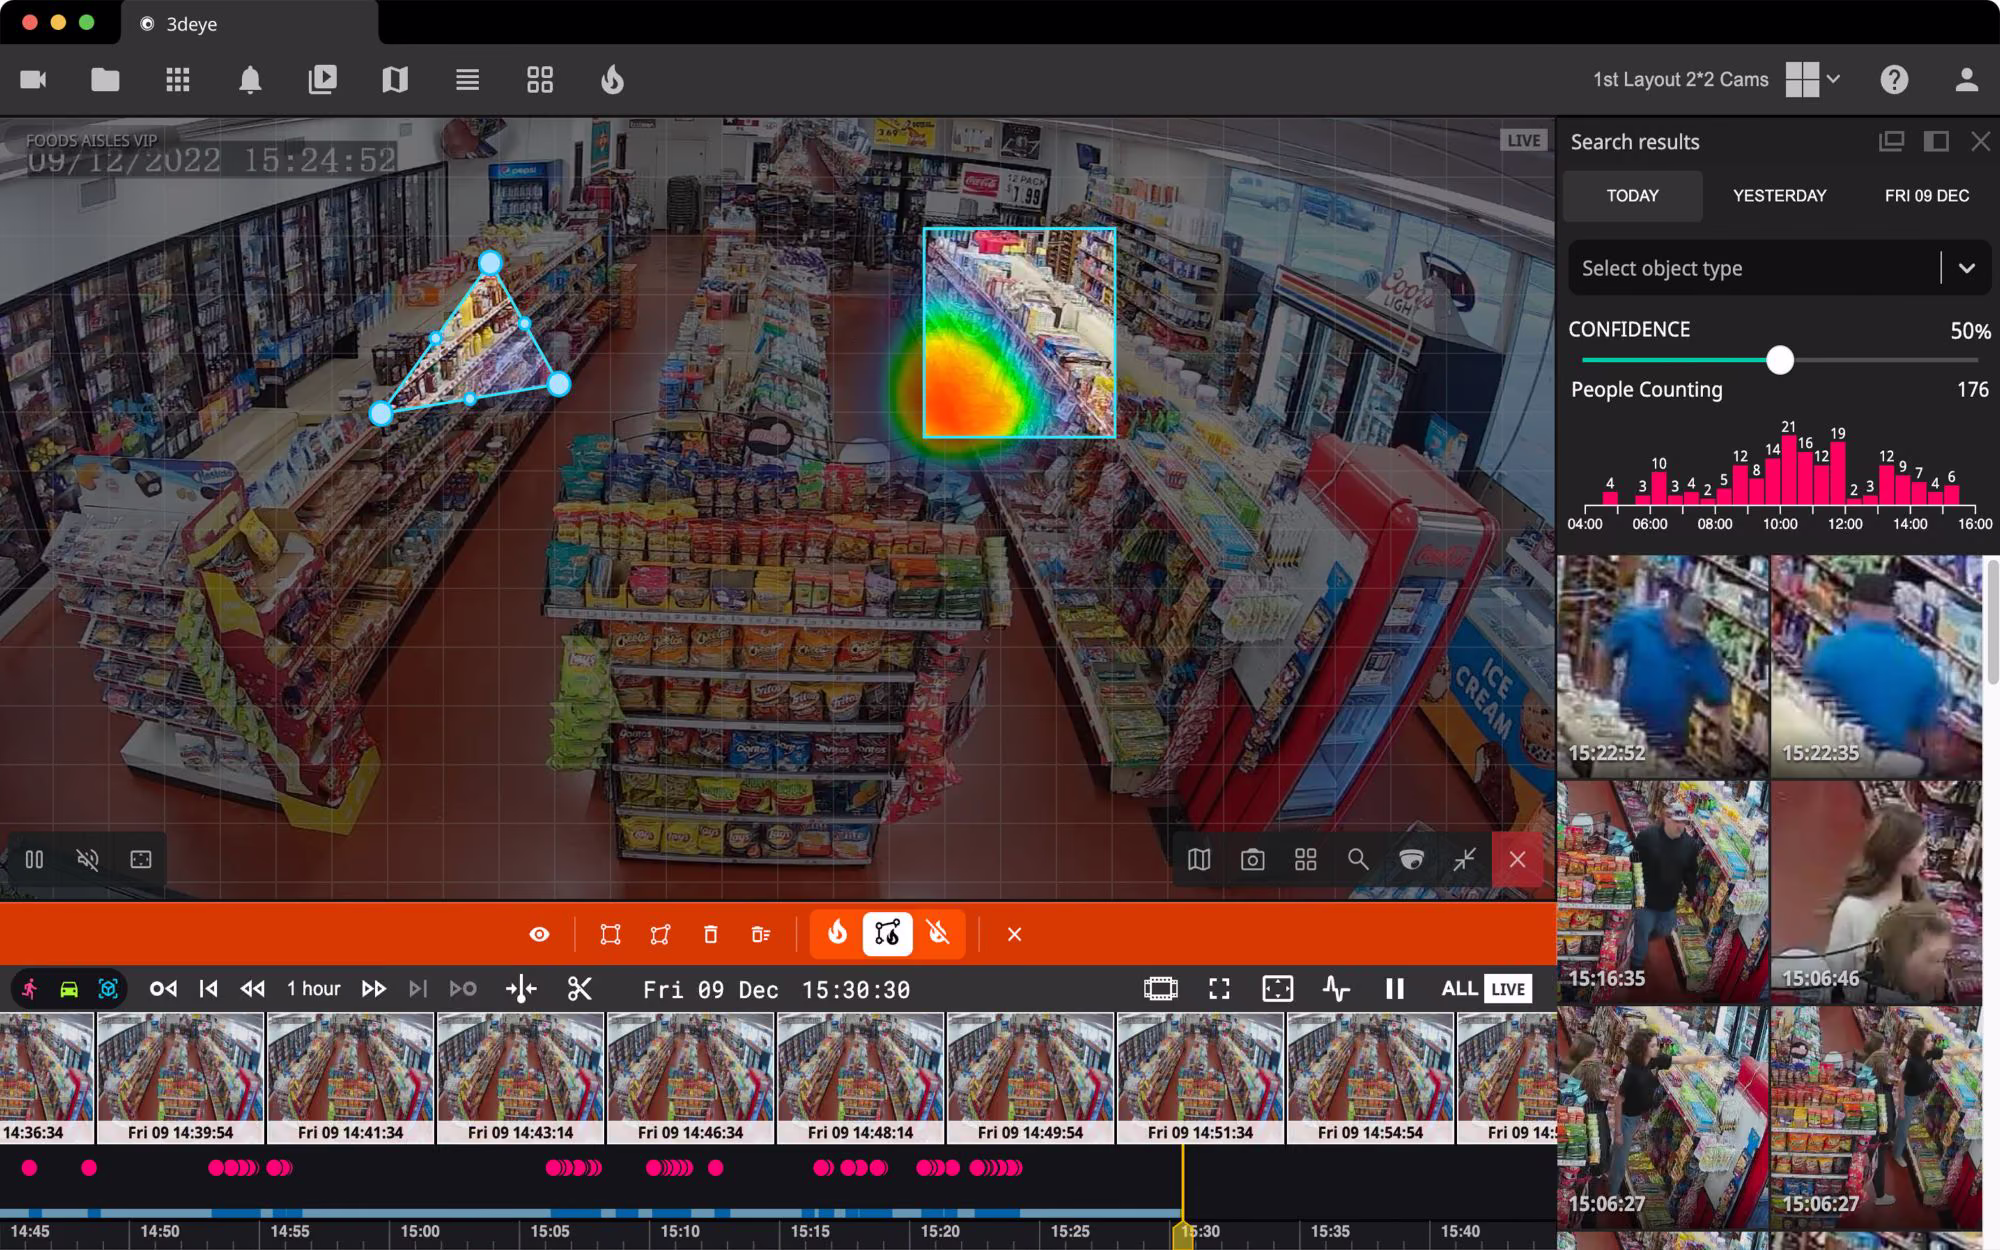The image size is (2000, 1250).
Task: Click the delete region trash icon
Action: (x=710, y=934)
